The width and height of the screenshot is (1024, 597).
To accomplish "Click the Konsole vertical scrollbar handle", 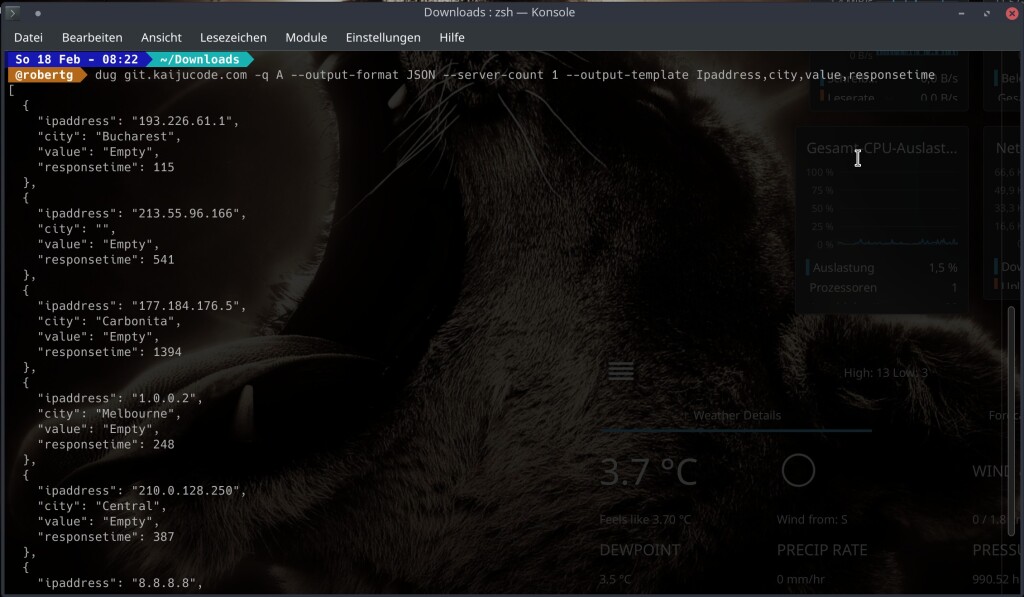I will click(x=1012, y=421).
